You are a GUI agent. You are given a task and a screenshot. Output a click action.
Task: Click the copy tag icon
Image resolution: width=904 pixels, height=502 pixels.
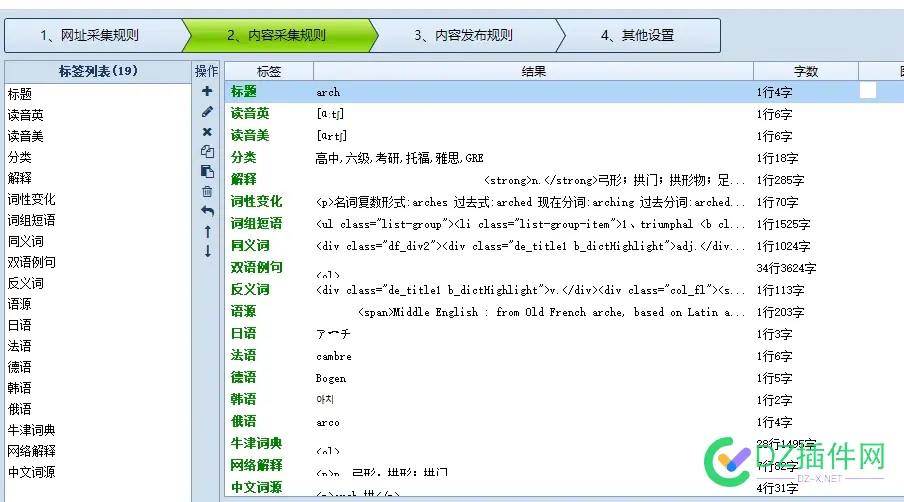[207, 152]
